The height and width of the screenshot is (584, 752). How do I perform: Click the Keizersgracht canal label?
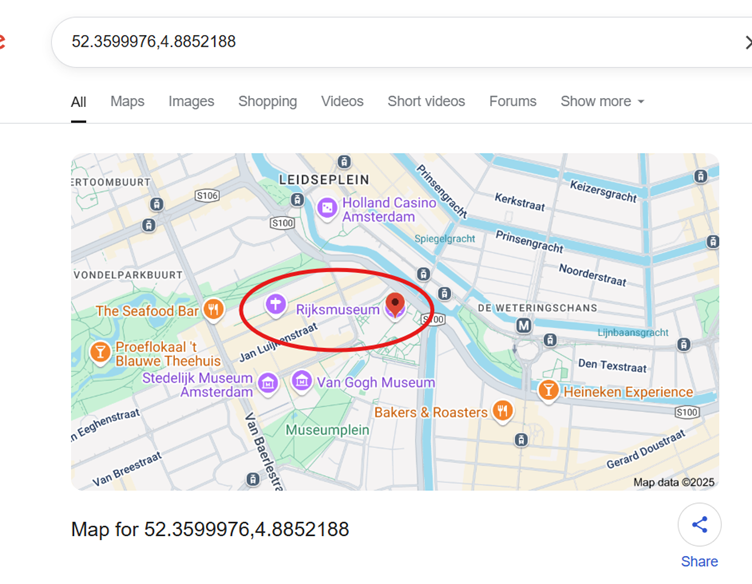pos(603,191)
